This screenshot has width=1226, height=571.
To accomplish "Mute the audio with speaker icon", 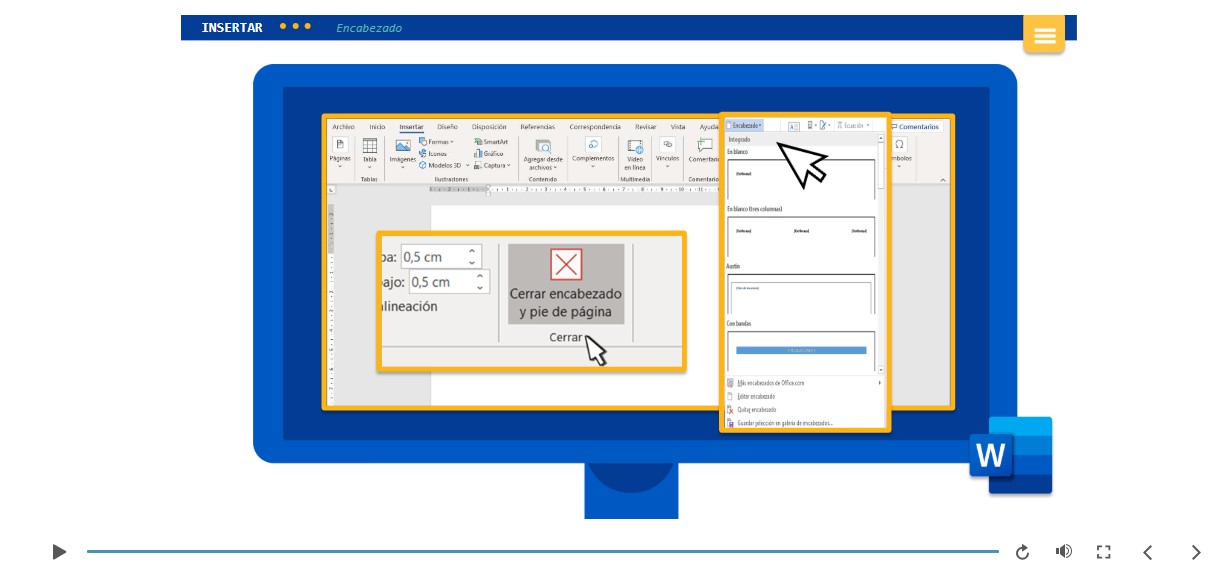I will (1063, 552).
